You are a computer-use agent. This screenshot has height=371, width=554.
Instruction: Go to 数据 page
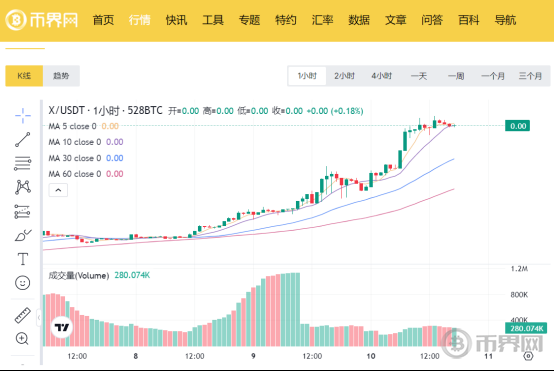tap(359, 20)
